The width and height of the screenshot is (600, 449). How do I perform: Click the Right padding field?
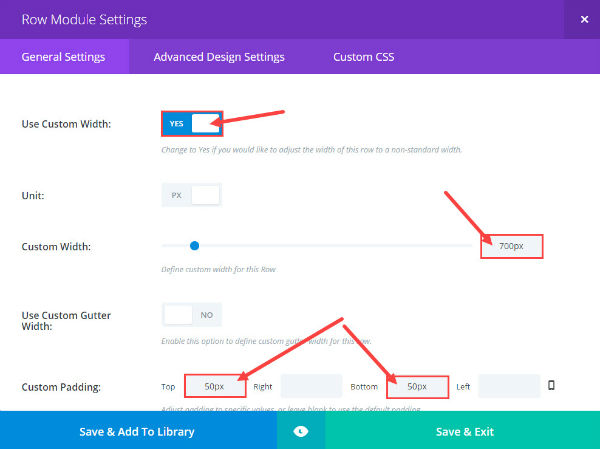(x=311, y=386)
